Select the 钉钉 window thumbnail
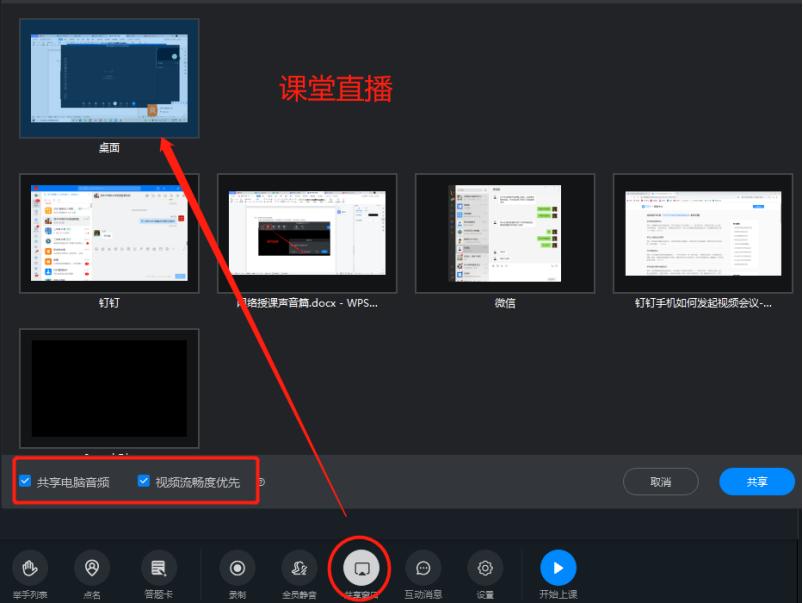The height and width of the screenshot is (603, 803). point(109,232)
